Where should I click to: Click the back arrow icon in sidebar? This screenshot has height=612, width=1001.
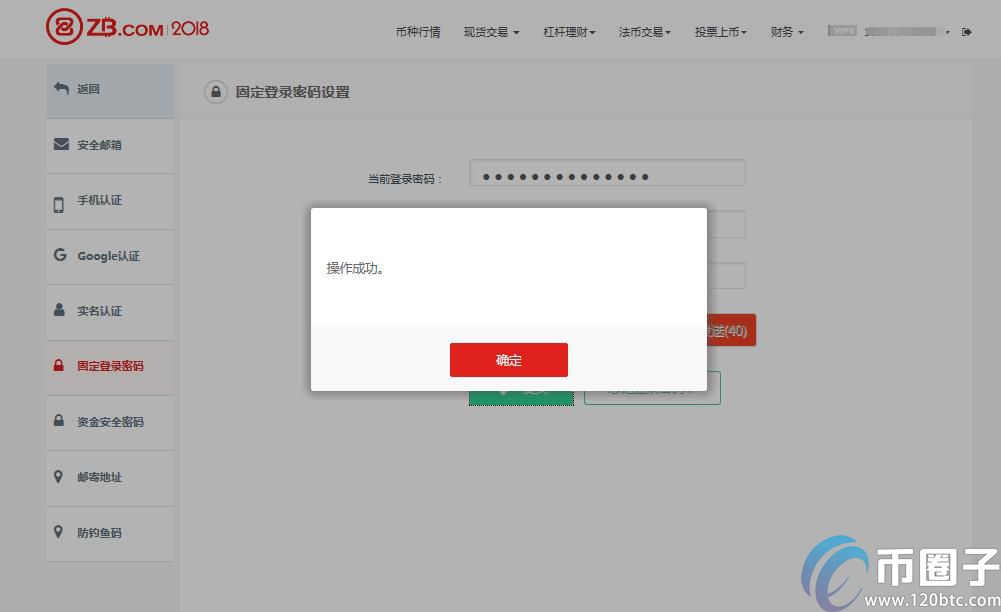coord(61,89)
